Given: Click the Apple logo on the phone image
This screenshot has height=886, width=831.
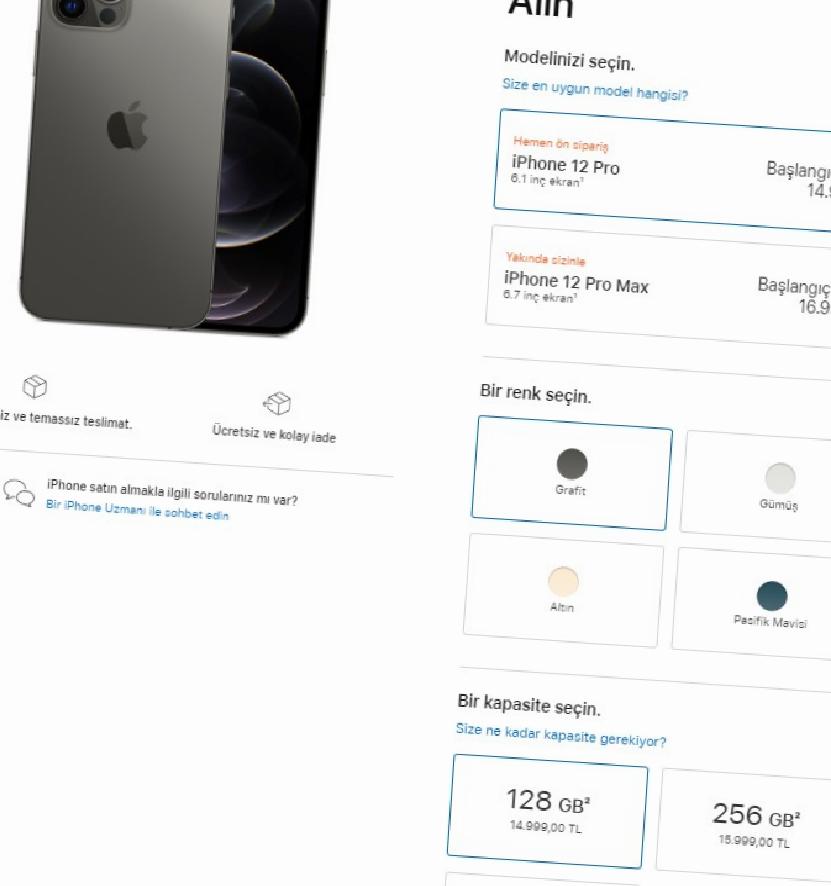Looking at the screenshot, I should [x=127, y=126].
